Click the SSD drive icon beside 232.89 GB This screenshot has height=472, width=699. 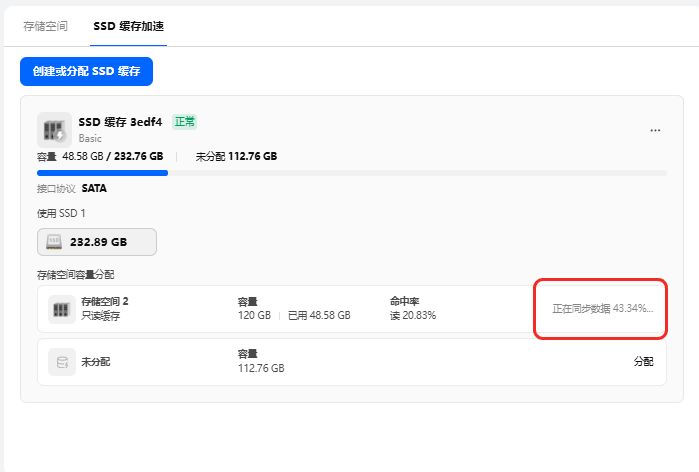[x=54, y=242]
